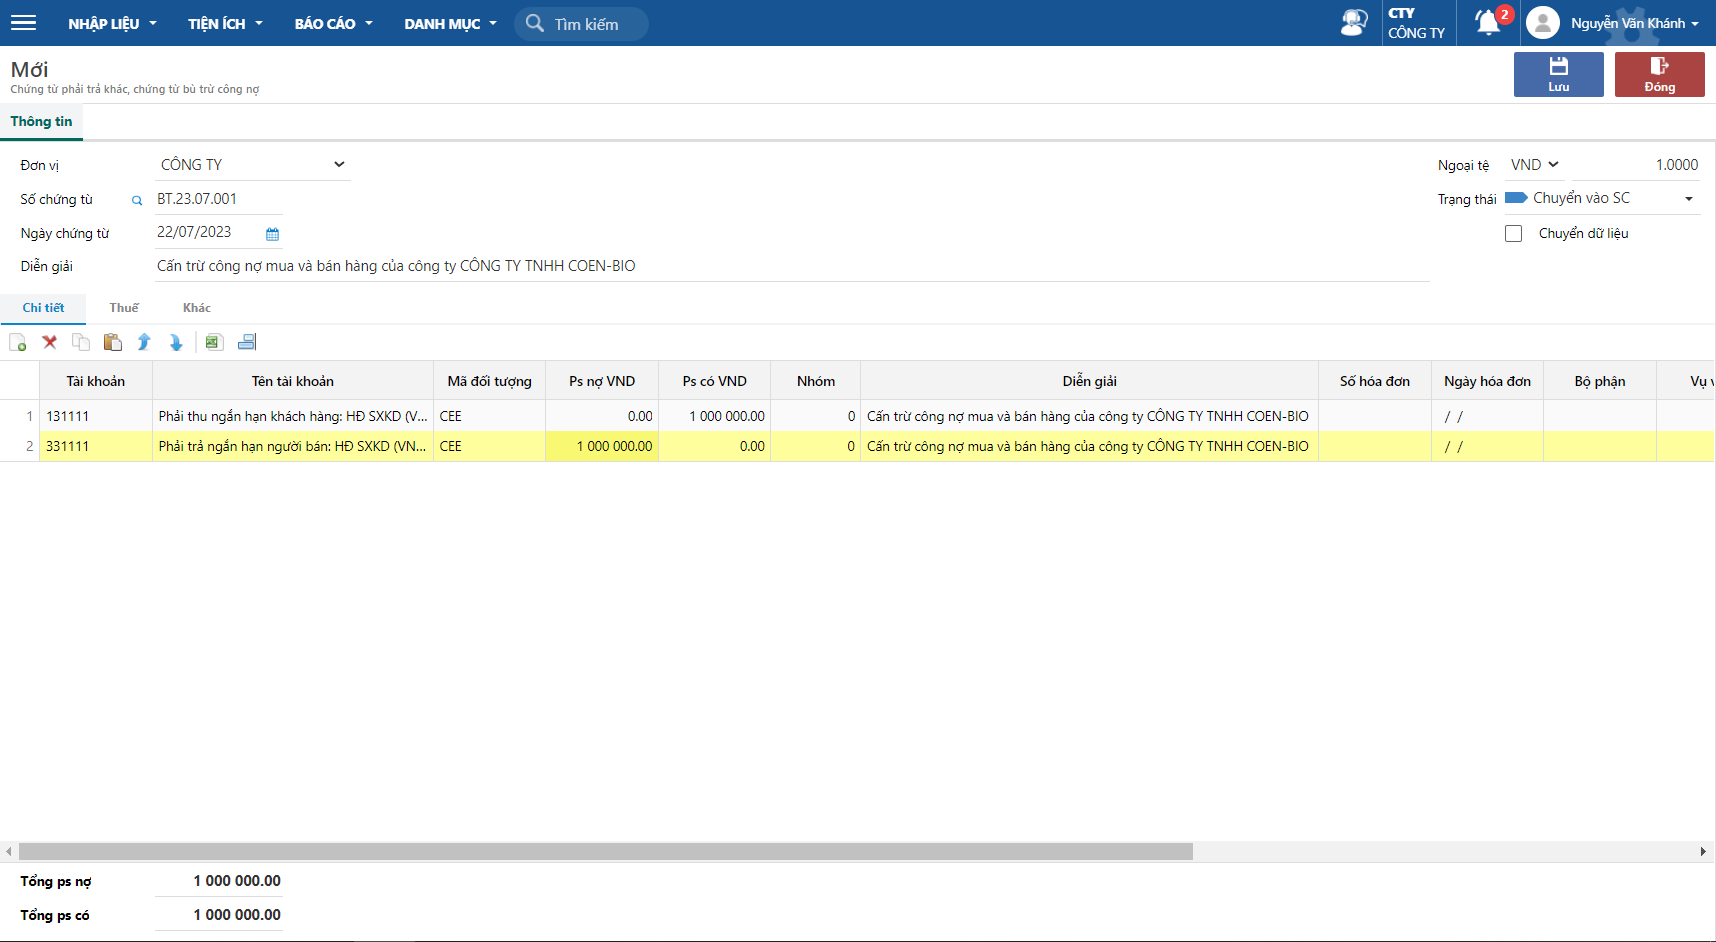Add a new row in detail grid
Image resolution: width=1716 pixels, height=942 pixels.
18,343
